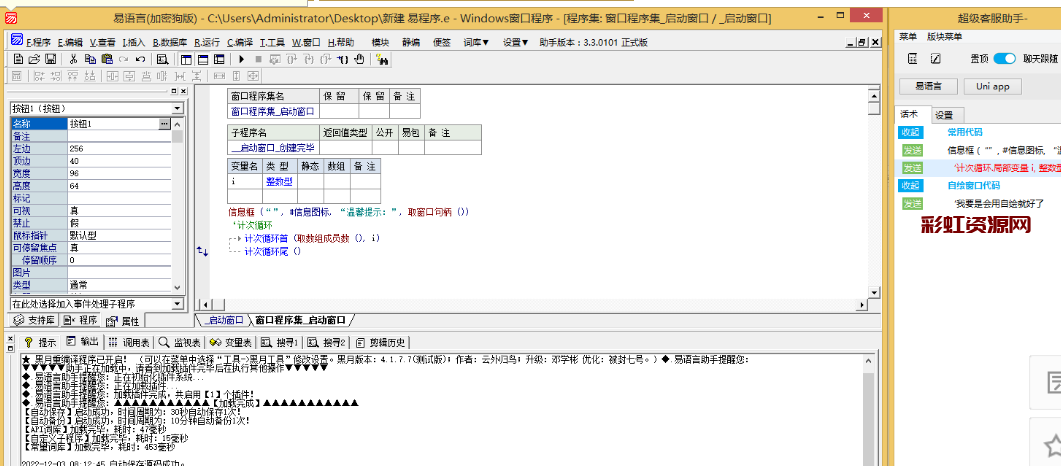
Task: Click the Open file folder icon
Action: pos(33,59)
